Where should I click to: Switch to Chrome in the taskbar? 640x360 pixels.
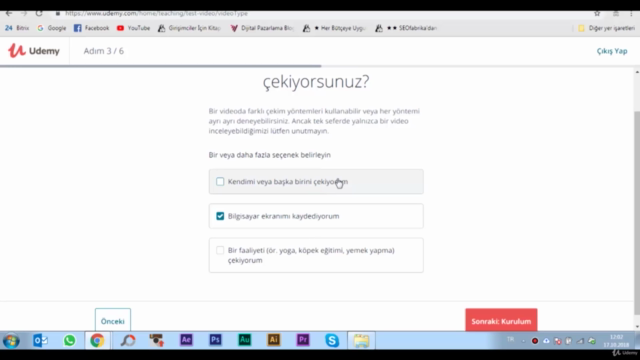coord(97,340)
